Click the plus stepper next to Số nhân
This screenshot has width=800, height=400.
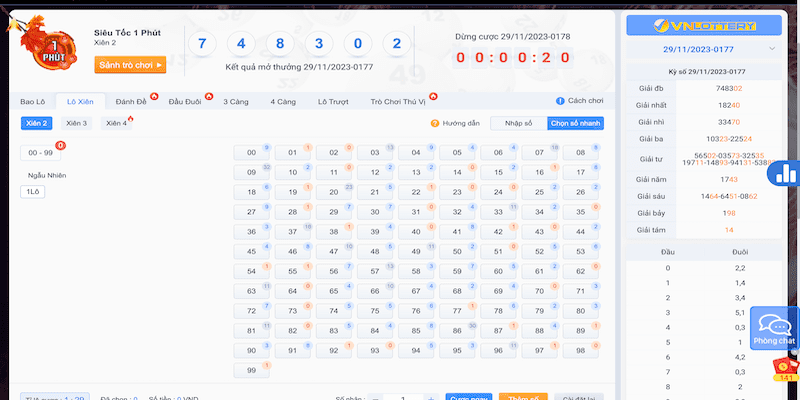coord(432,397)
